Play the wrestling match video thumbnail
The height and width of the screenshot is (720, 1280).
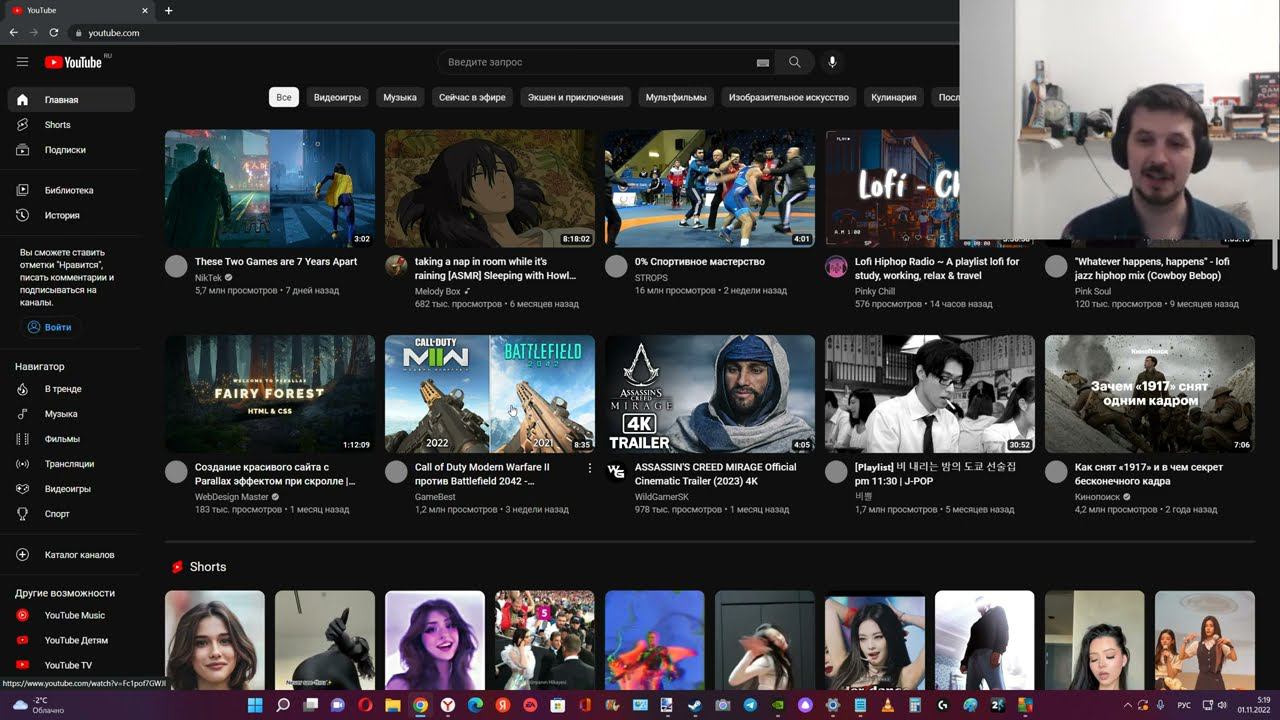point(710,188)
